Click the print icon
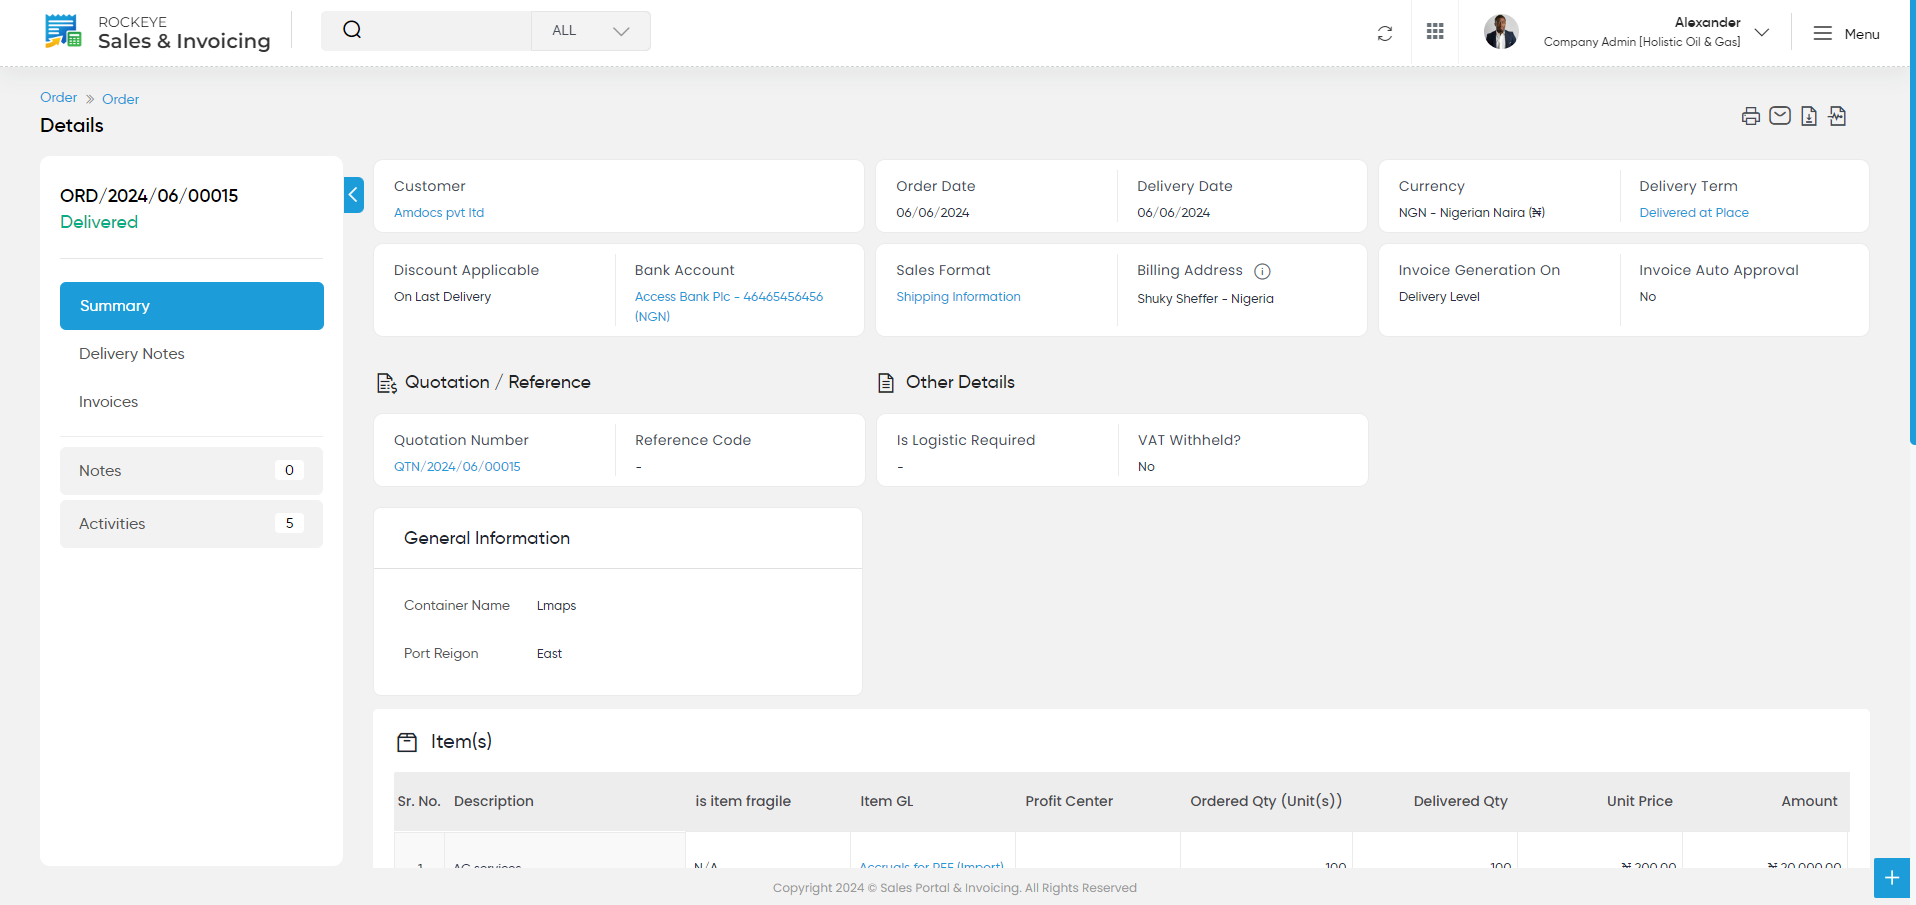The width and height of the screenshot is (1916, 905). (1750, 116)
